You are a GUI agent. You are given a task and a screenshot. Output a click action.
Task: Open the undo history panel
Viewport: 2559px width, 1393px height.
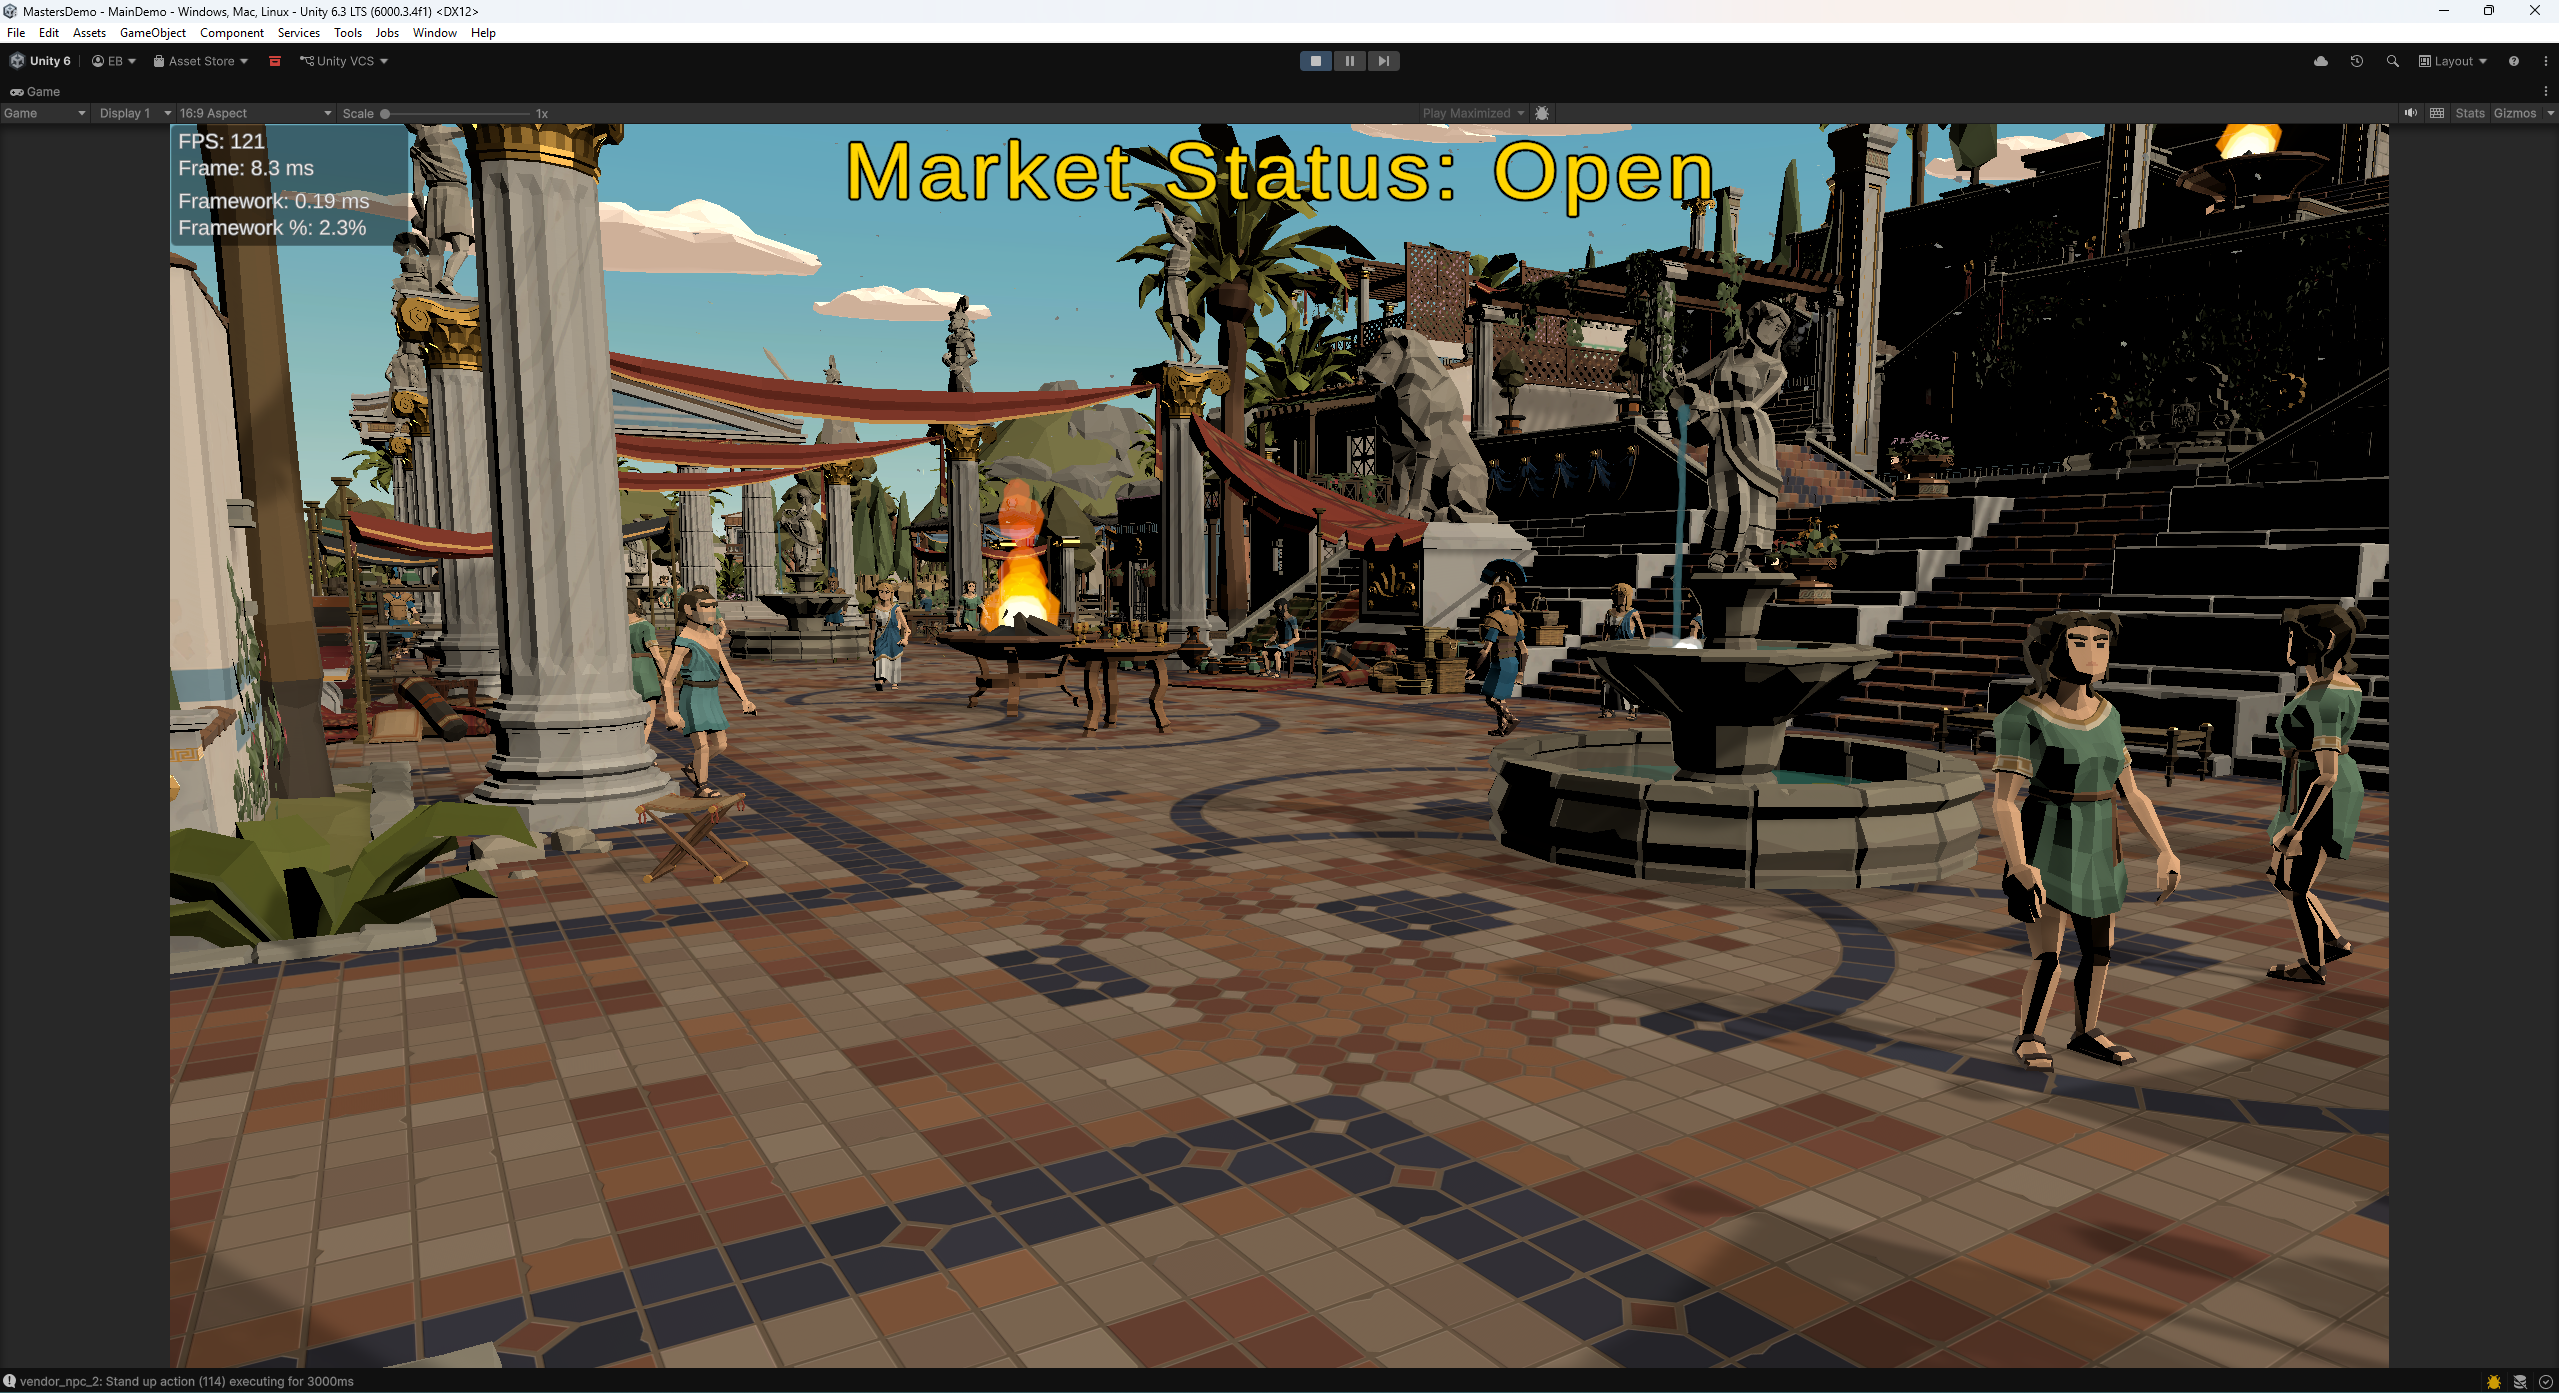[x=2357, y=61]
